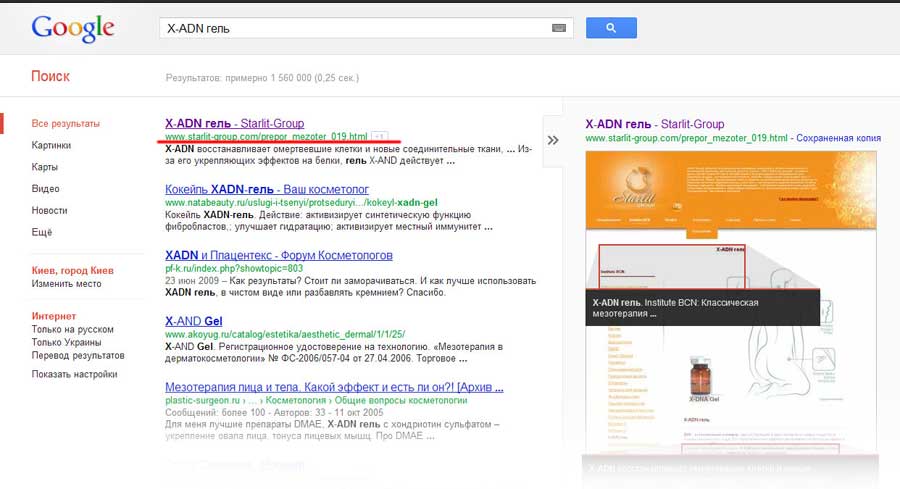Open 'Сохраненная копия' cached link
The image size is (900, 489).
[x=838, y=138]
